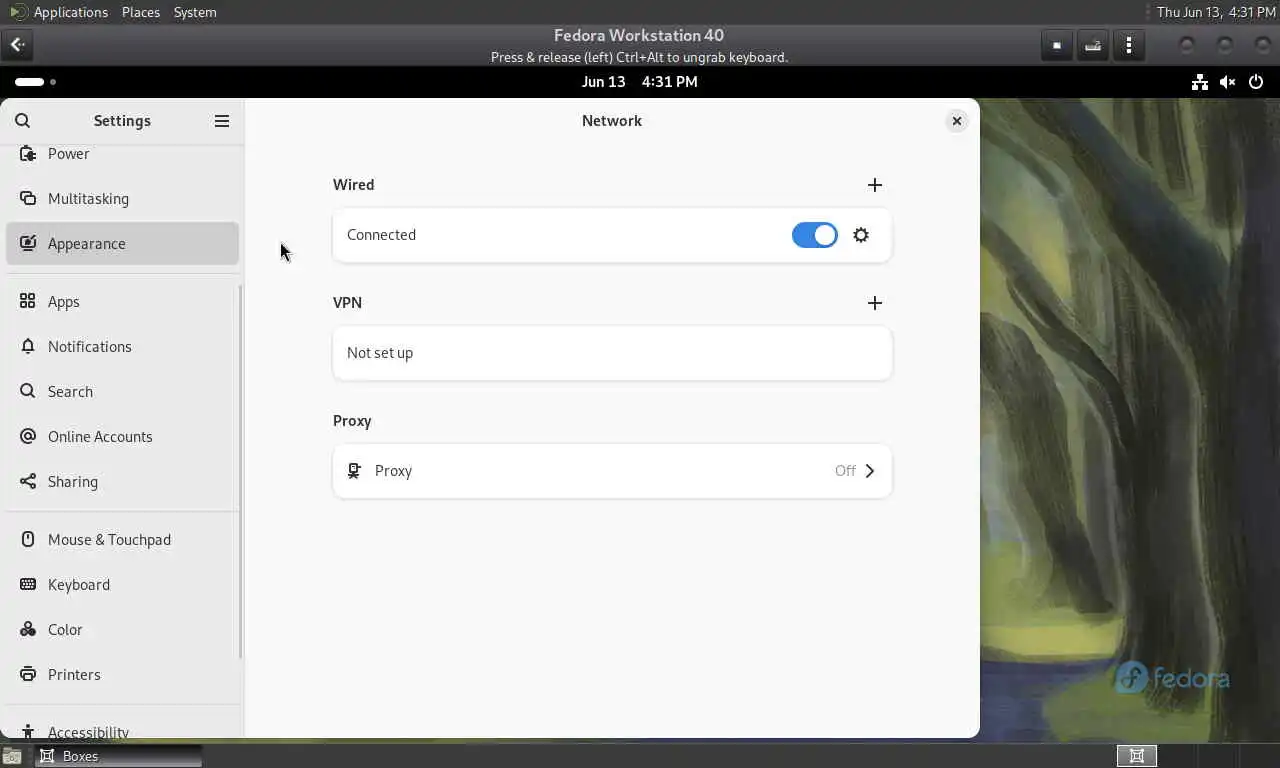The height and width of the screenshot is (768, 1280).
Task: Select Printers in the sidebar
Action: (x=123, y=675)
